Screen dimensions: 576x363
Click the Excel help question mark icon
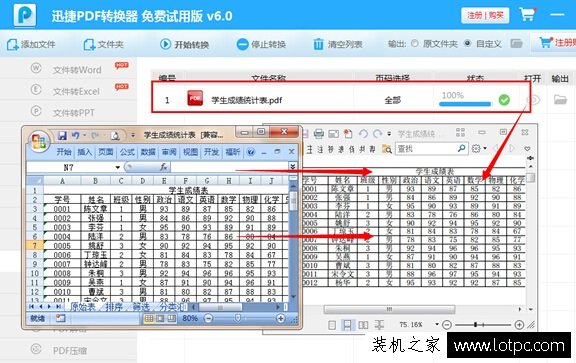coord(251,152)
